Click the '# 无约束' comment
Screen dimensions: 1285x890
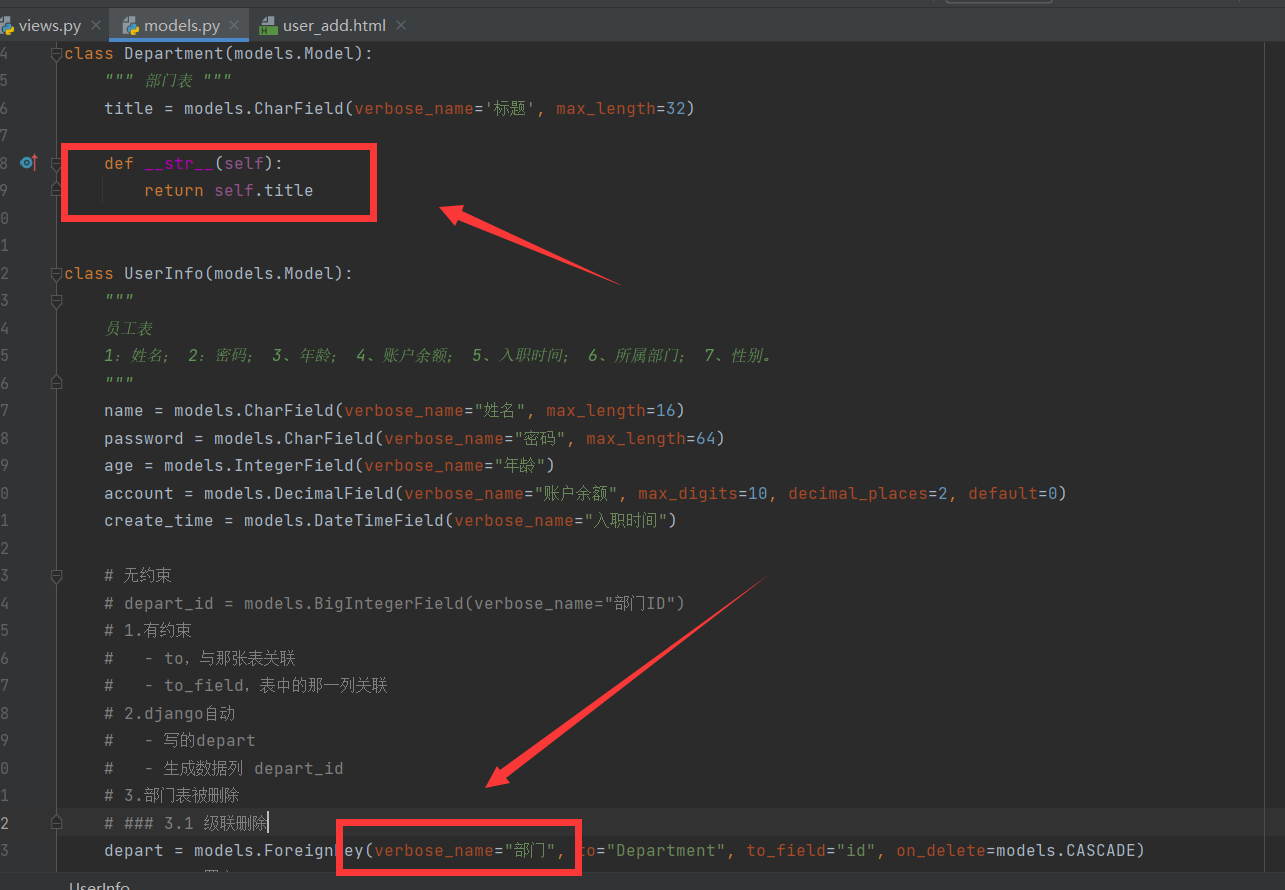138,576
